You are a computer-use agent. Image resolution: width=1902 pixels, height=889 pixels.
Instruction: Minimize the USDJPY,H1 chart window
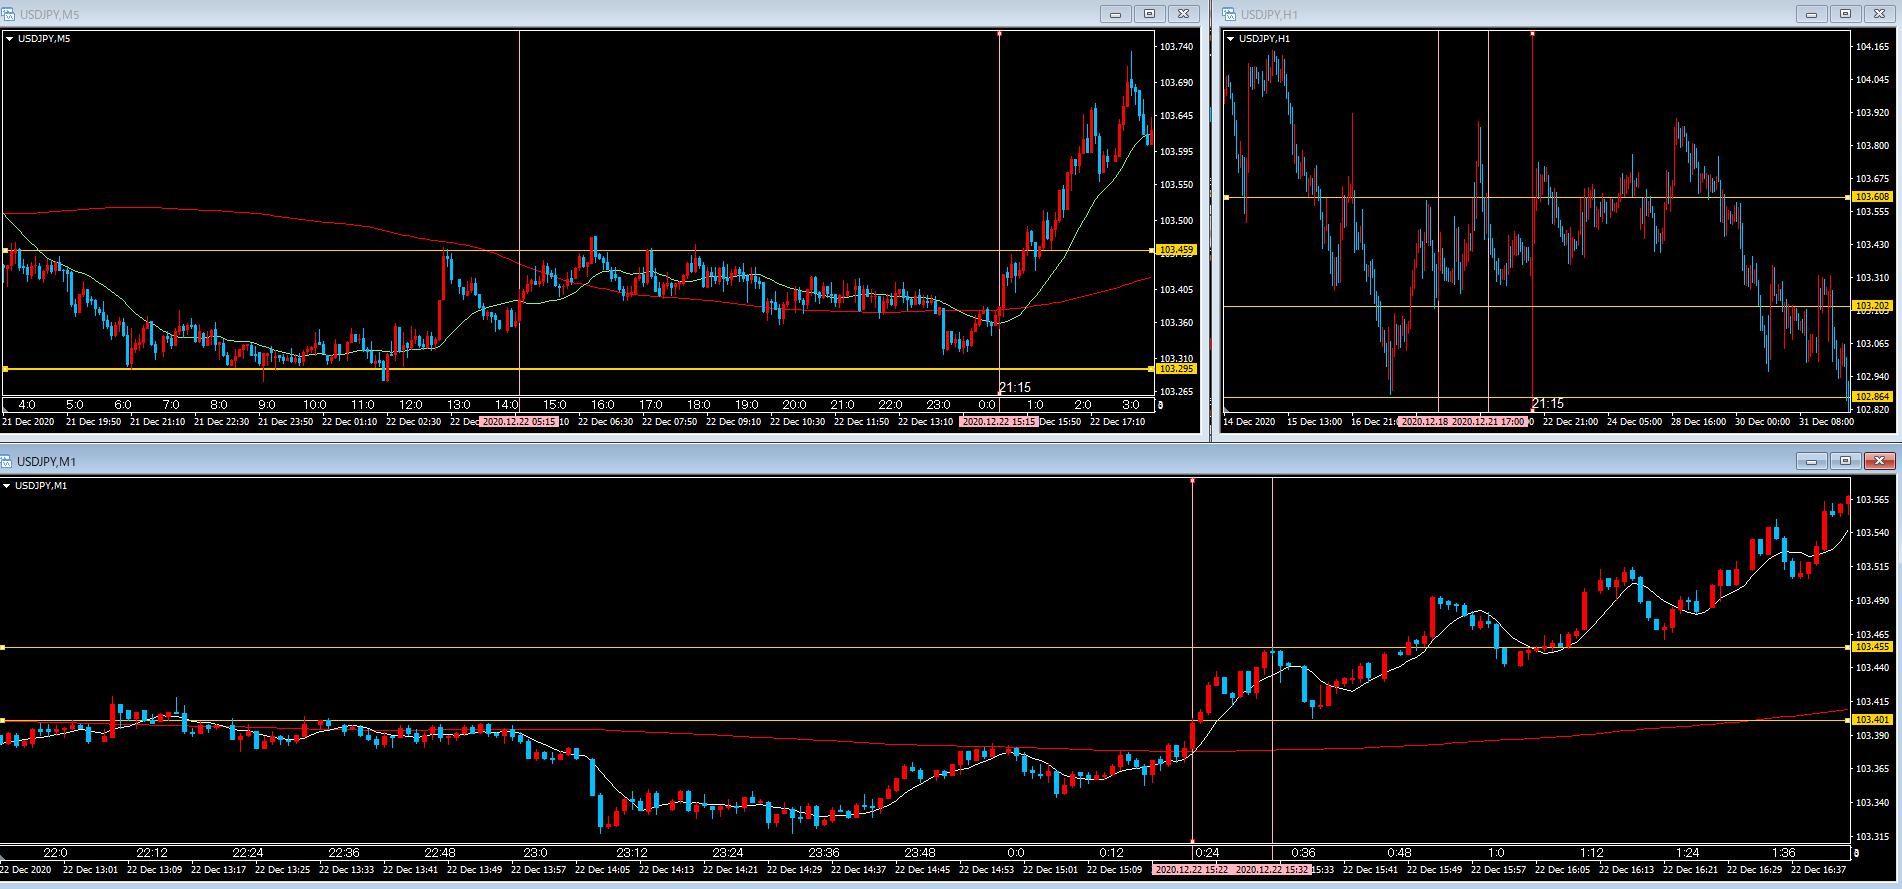pyautogui.click(x=1811, y=14)
